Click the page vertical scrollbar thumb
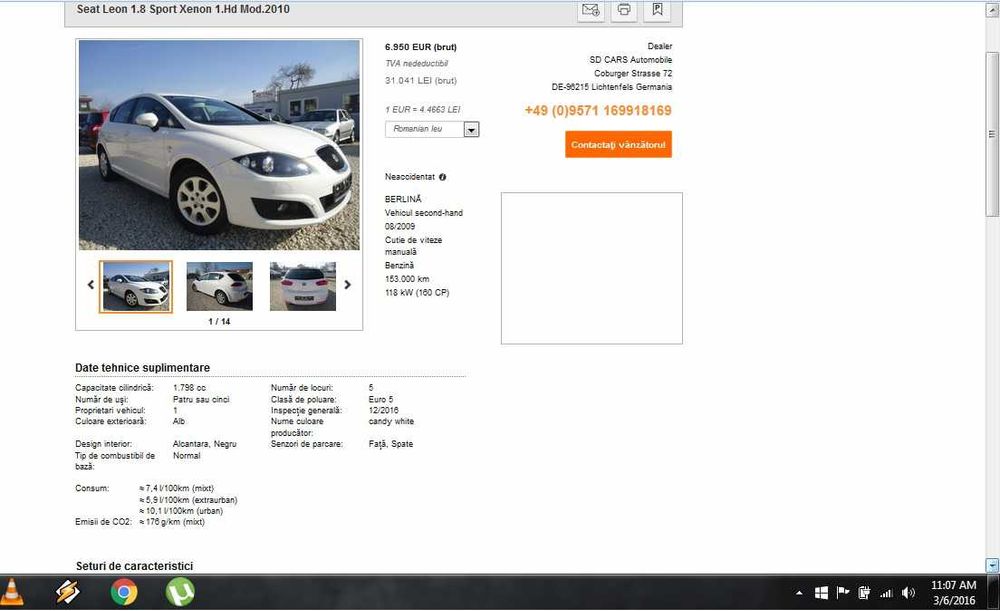 click(x=992, y=134)
